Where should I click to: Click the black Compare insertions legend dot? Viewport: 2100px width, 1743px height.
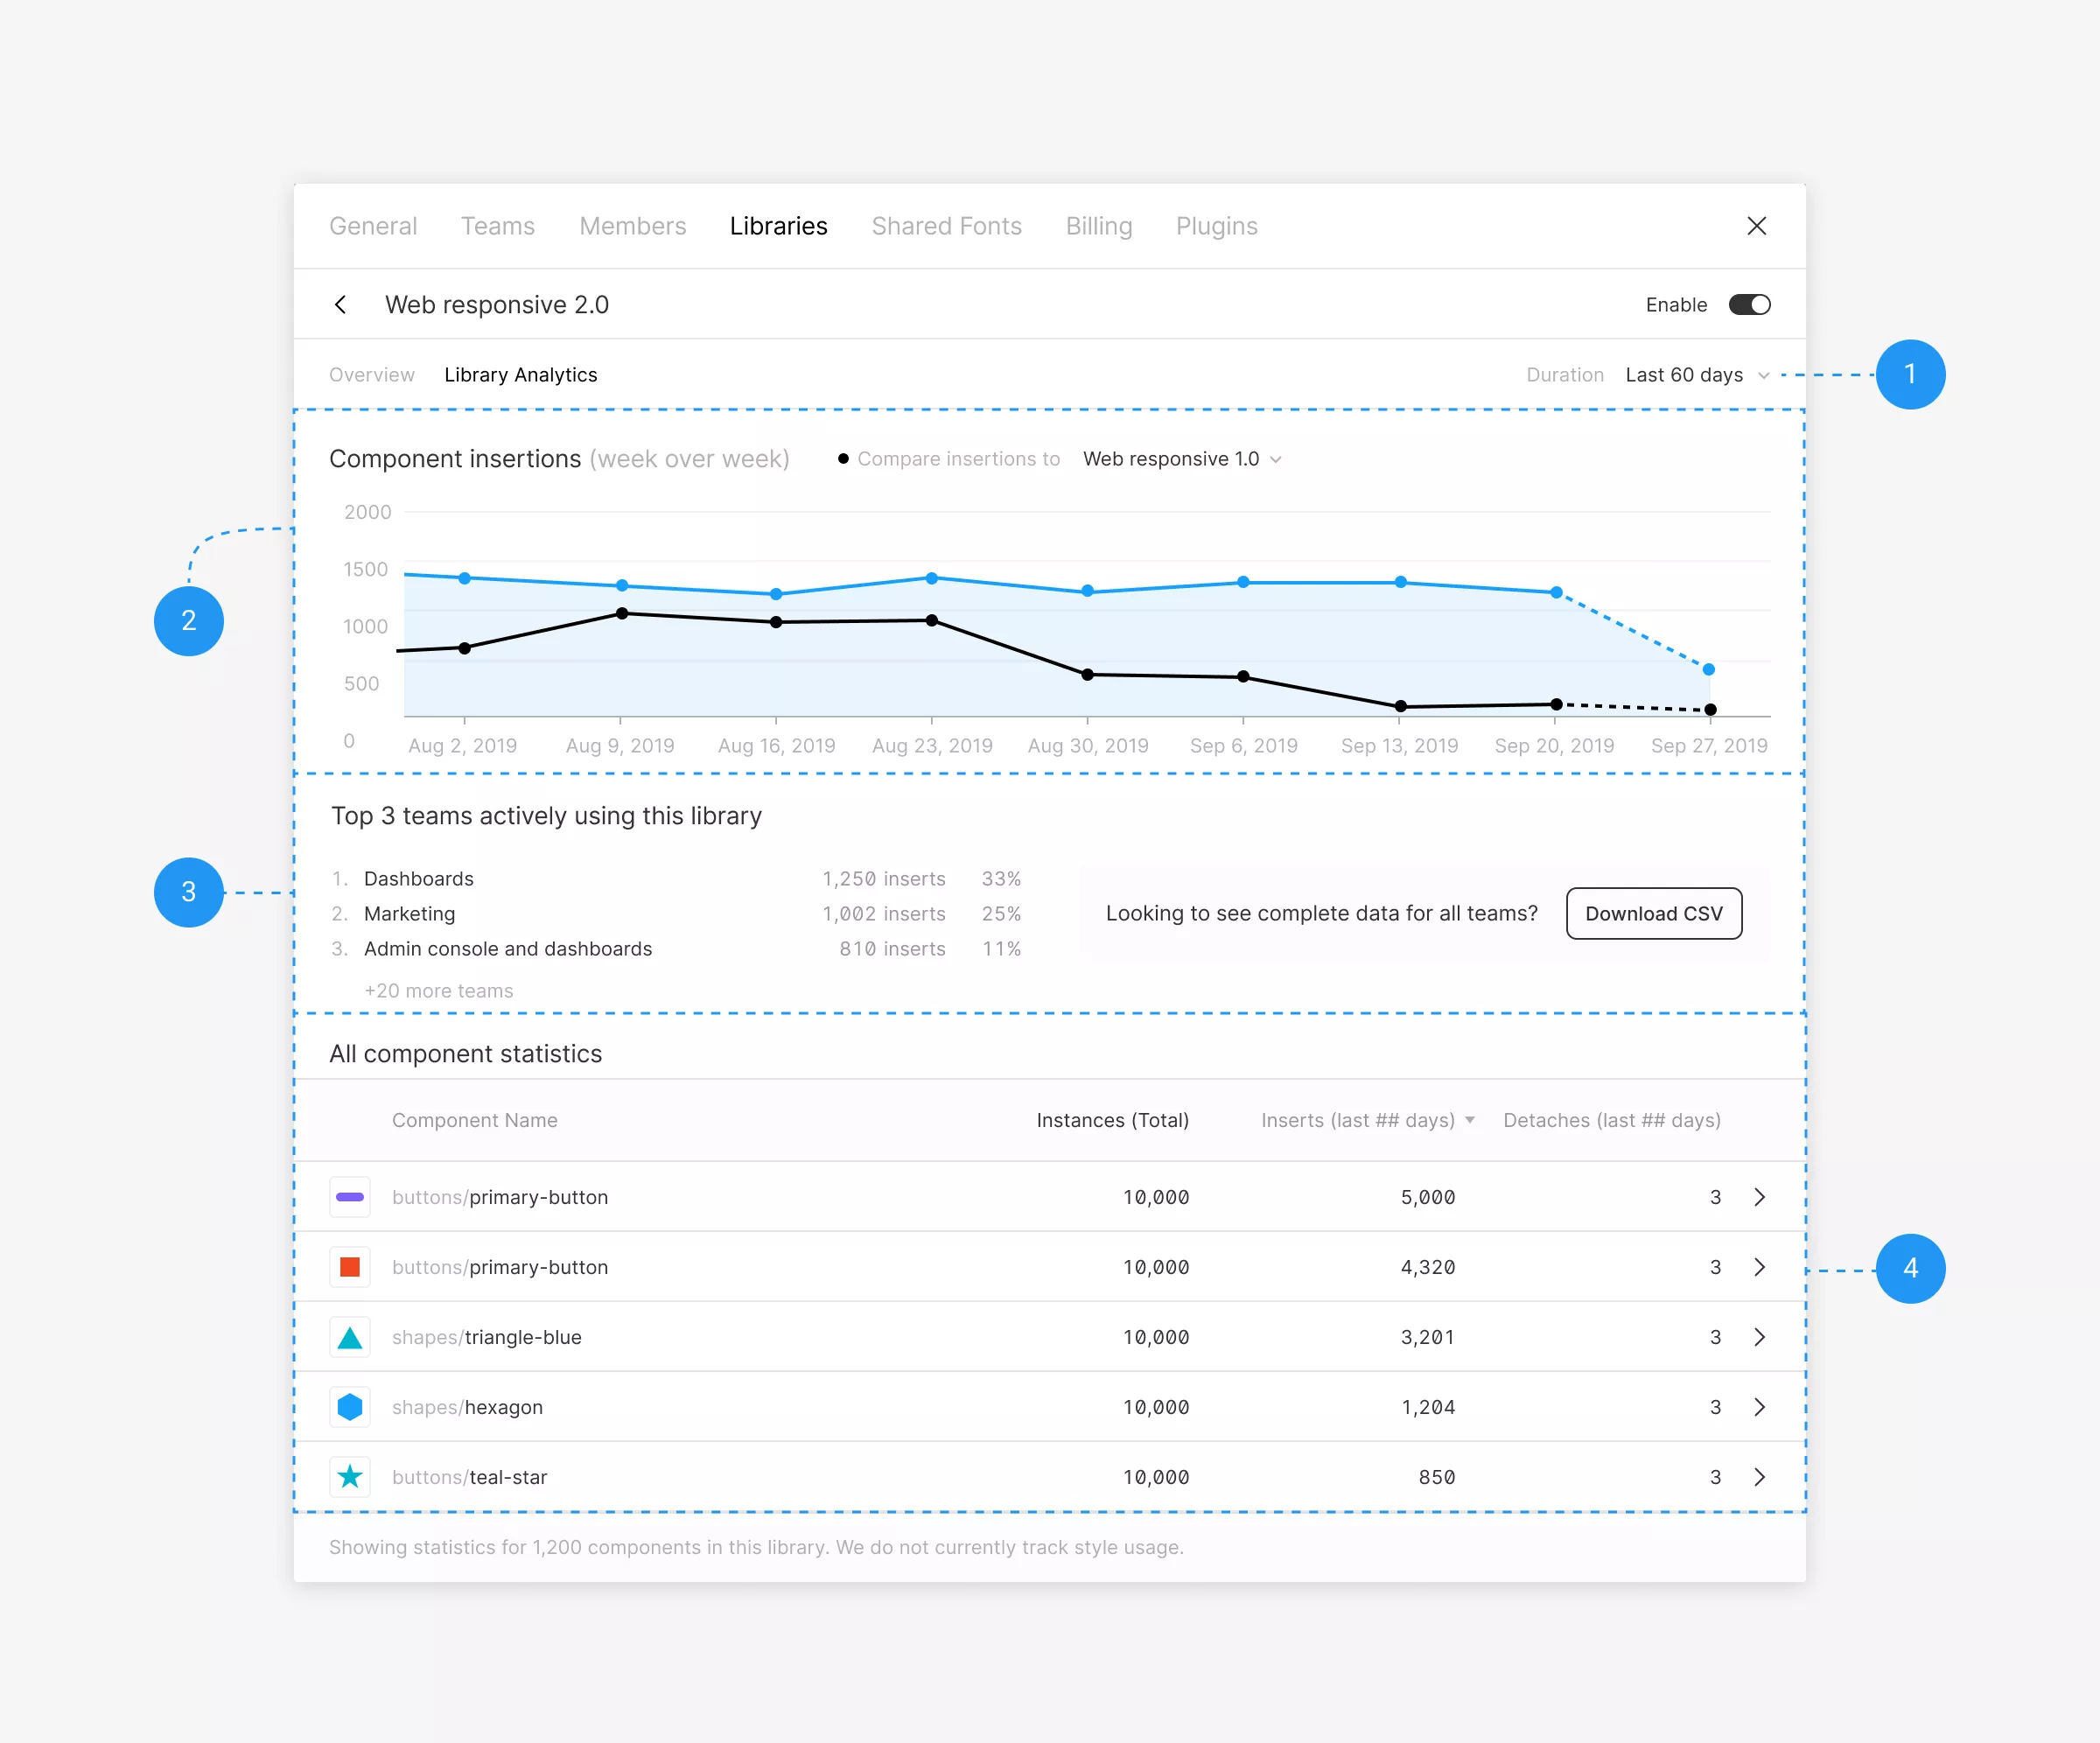(x=843, y=459)
